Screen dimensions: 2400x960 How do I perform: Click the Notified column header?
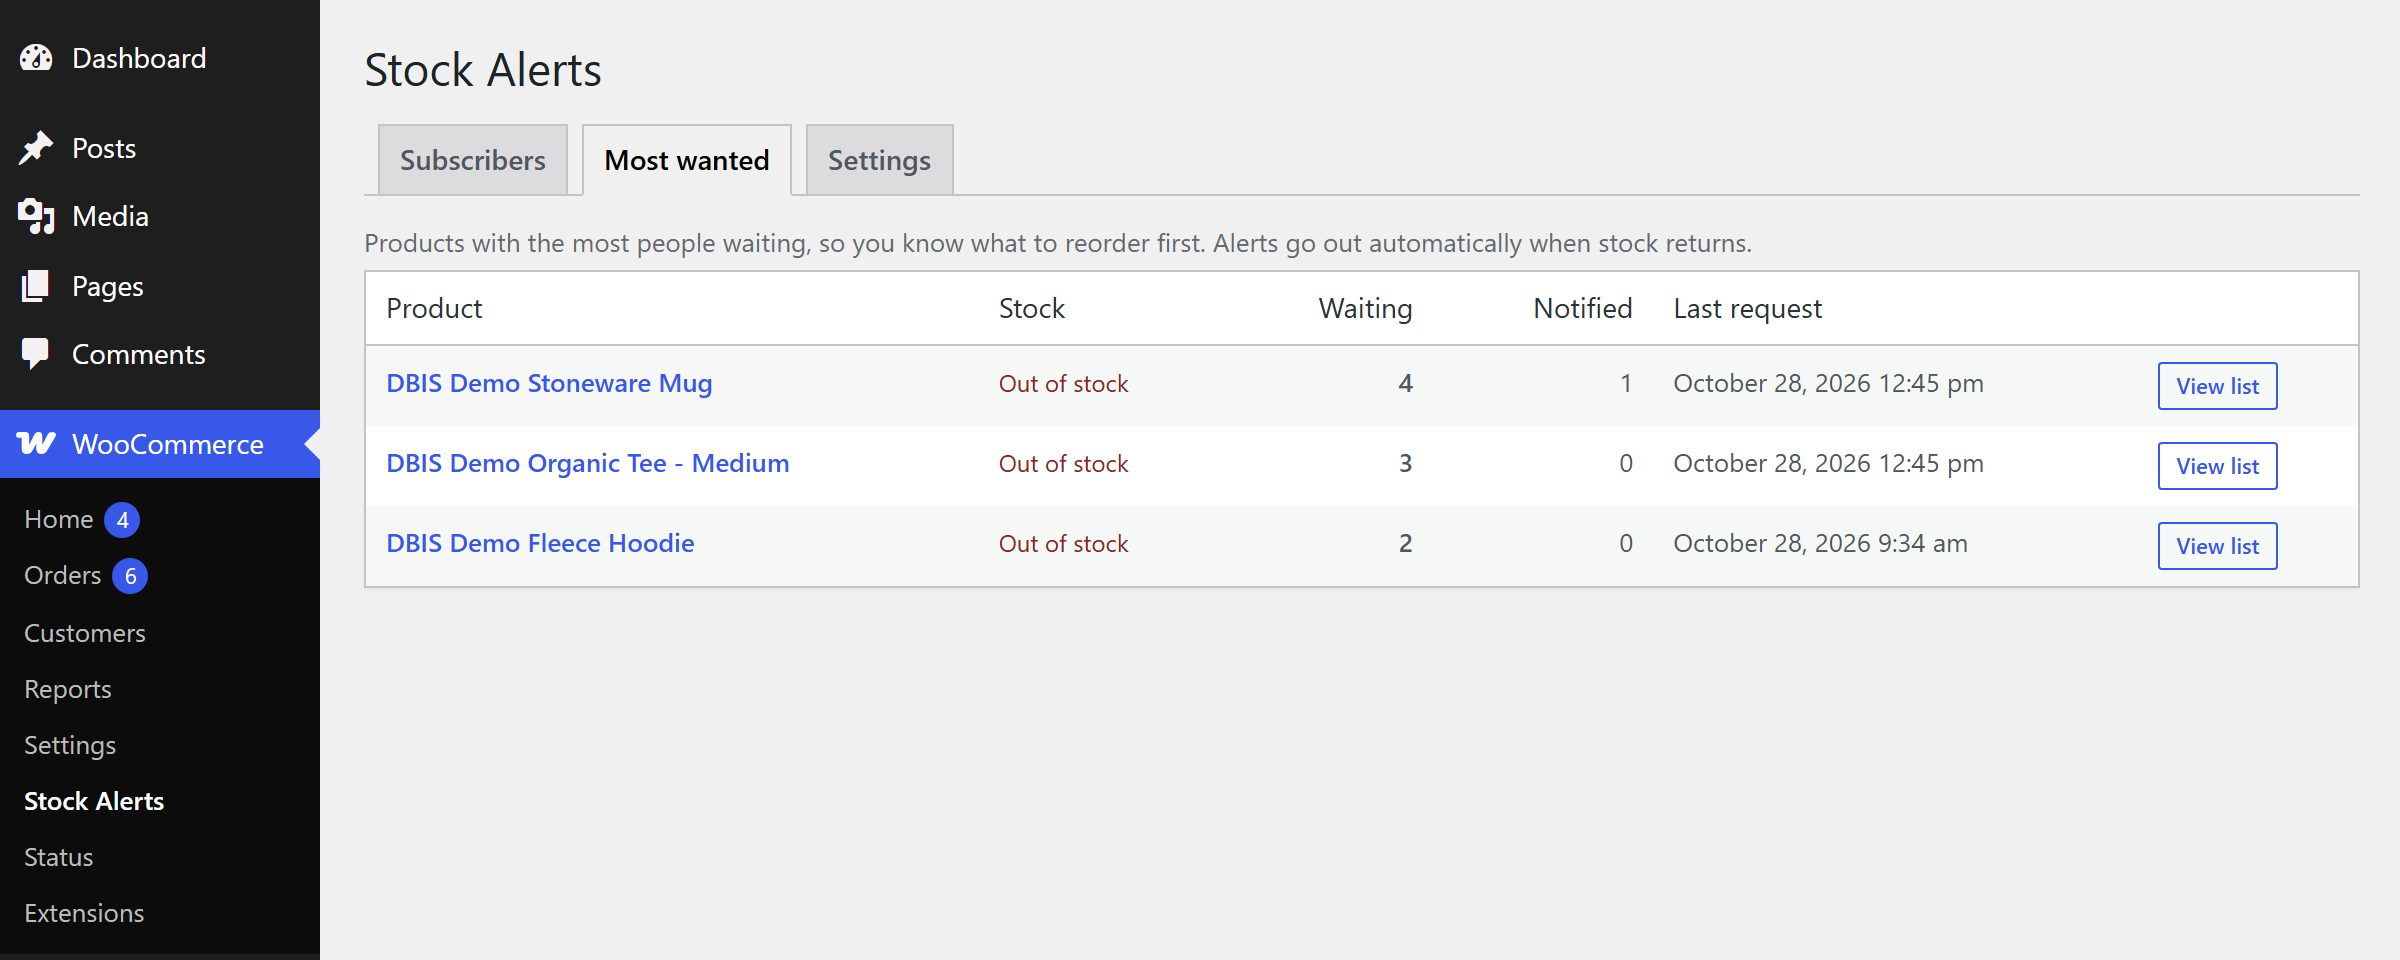[x=1583, y=308]
